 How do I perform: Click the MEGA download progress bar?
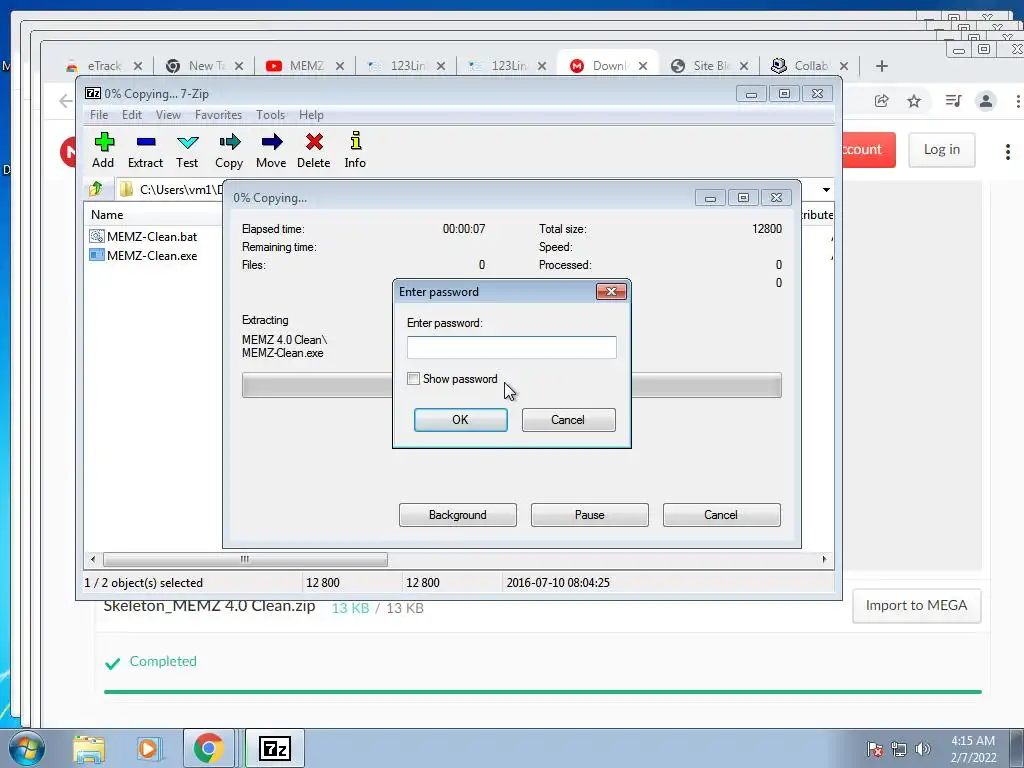543,692
